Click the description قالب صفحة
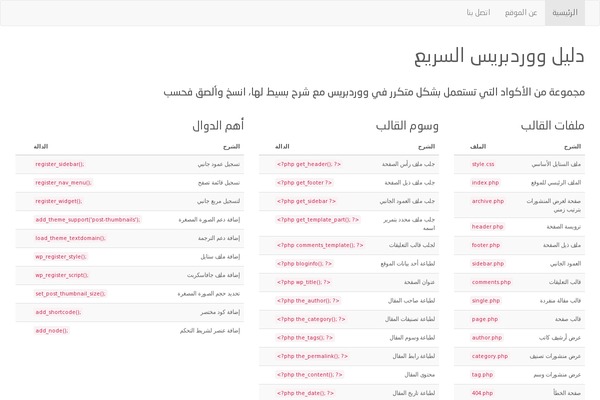This screenshot has width=600, height=400. pos(568,319)
